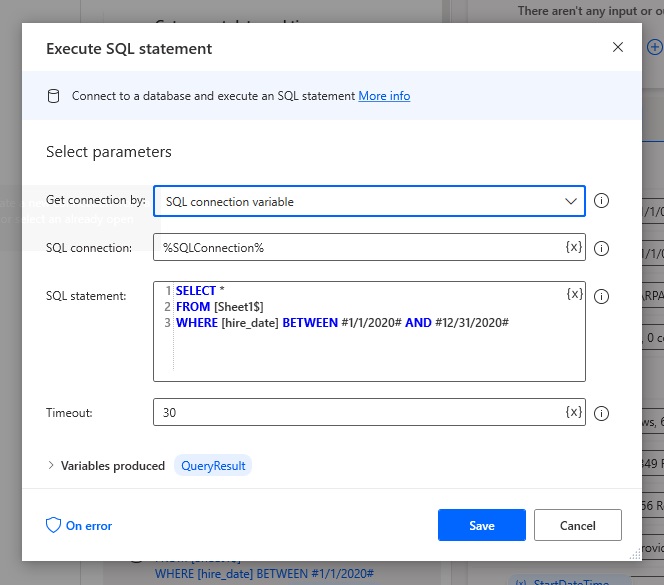Click info icon beside SQL connection field
This screenshot has height=585, width=664.
601,249
